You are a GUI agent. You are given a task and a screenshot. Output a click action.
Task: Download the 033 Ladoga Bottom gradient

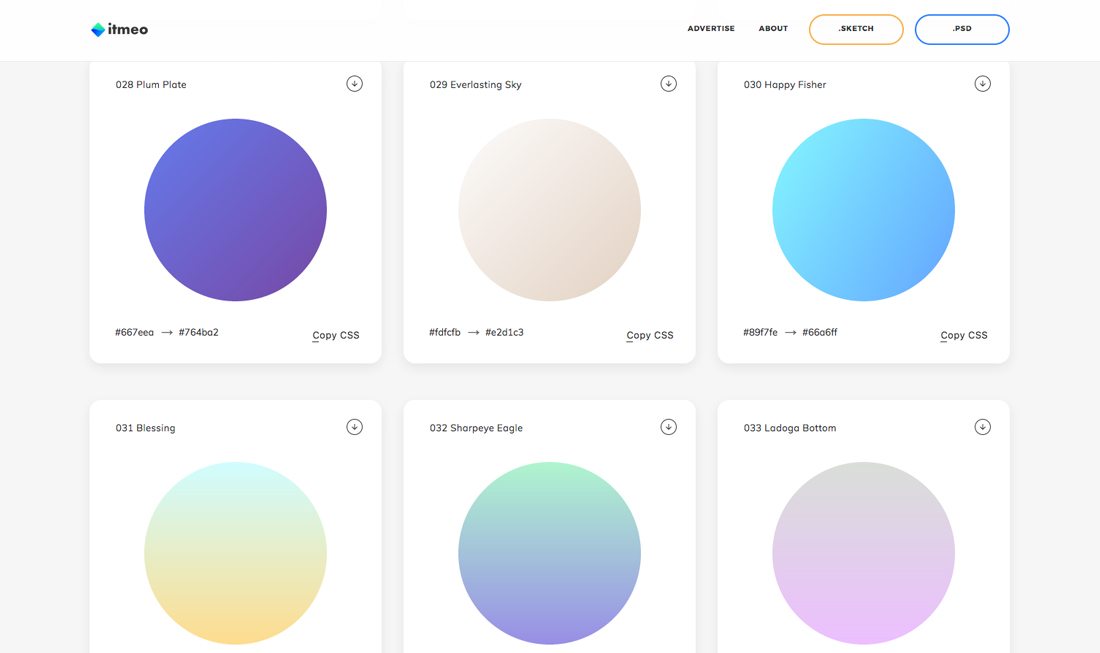982,426
